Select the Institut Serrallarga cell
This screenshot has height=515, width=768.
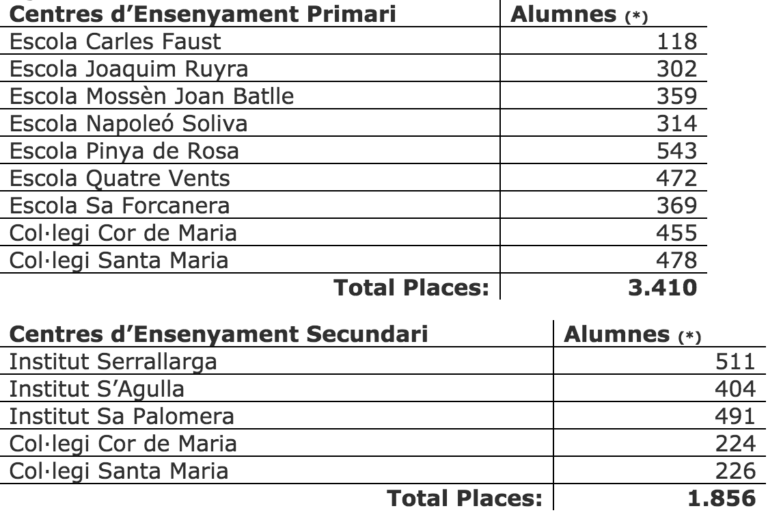(x=113, y=361)
